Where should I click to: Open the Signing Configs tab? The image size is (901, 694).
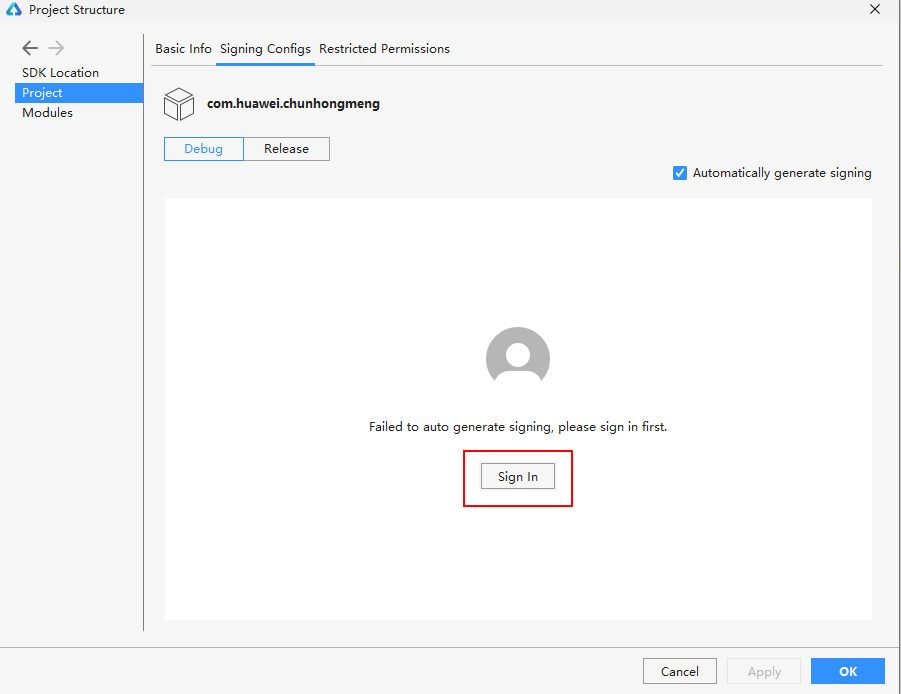click(x=265, y=49)
